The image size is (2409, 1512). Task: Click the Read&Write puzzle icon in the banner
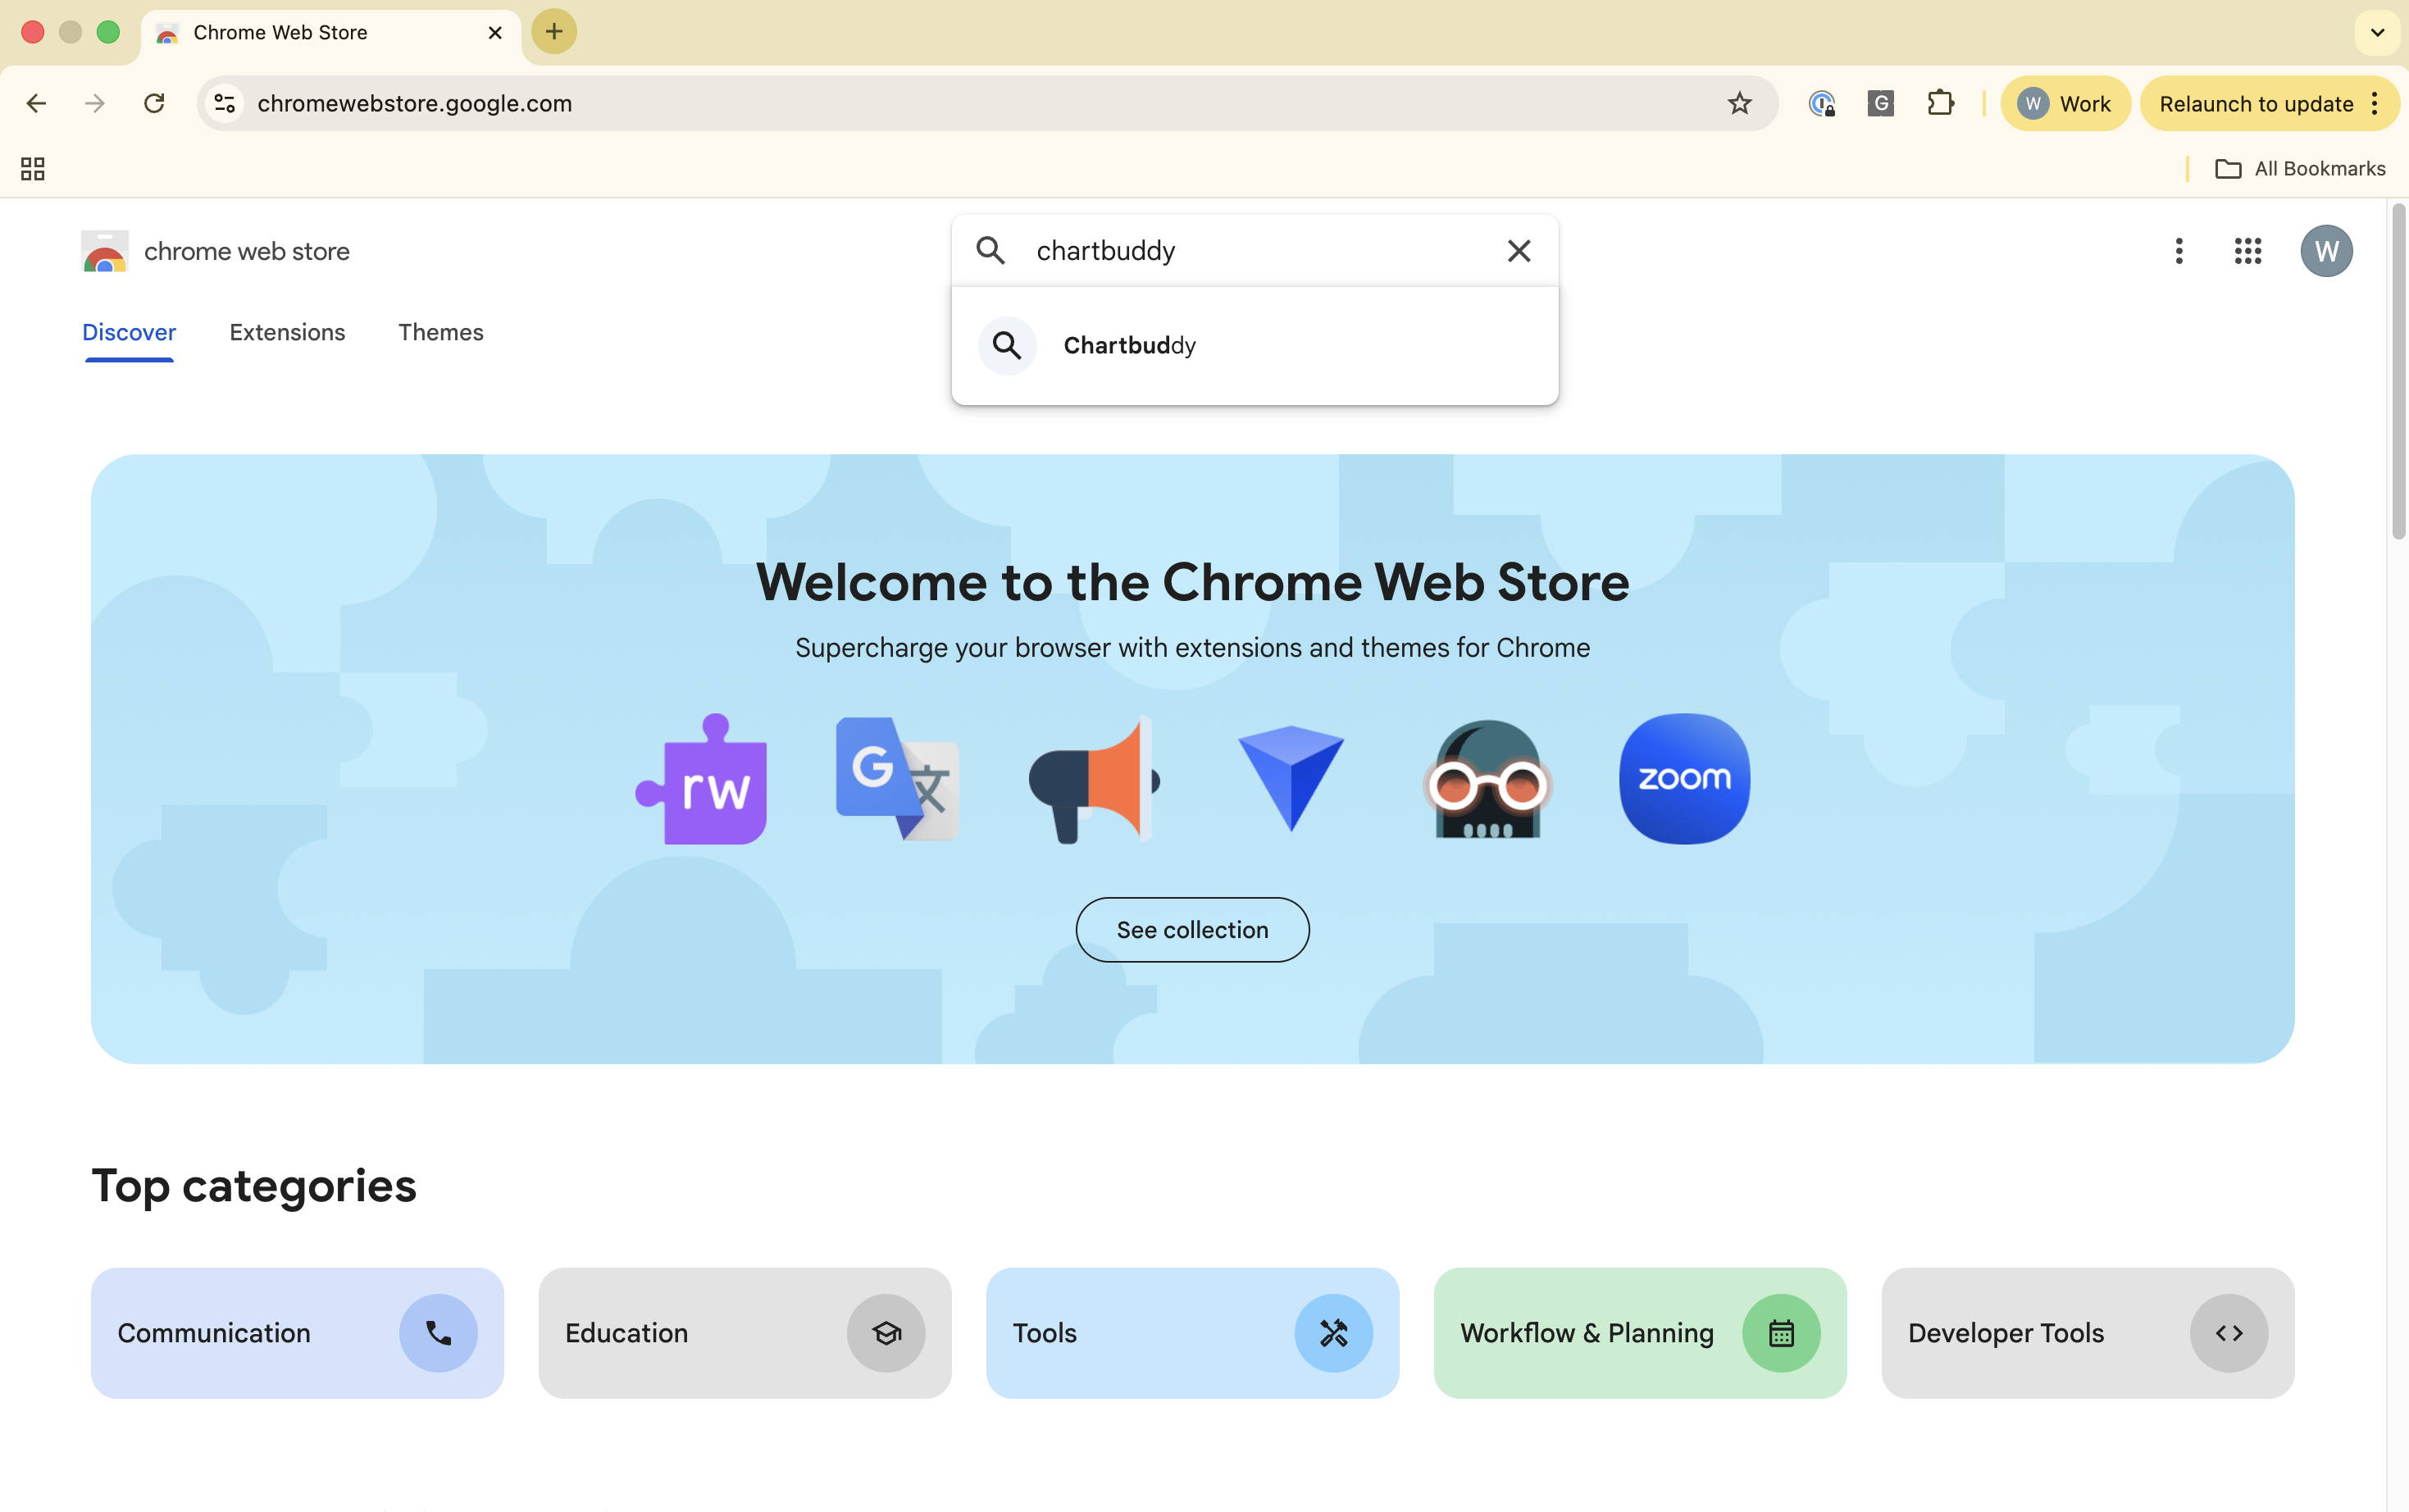click(x=701, y=779)
